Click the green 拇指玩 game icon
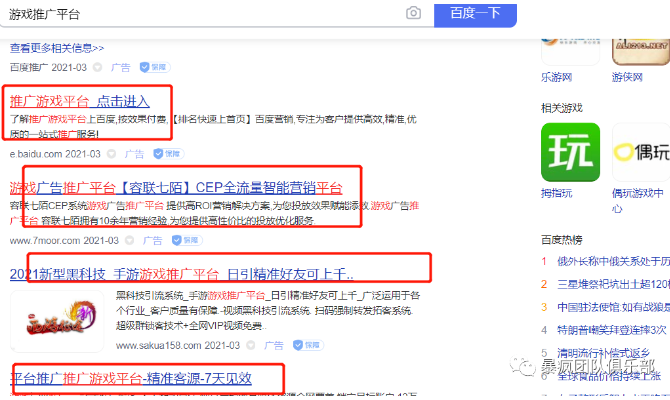This screenshot has width=670, height=400. click(x=570, y=152)
